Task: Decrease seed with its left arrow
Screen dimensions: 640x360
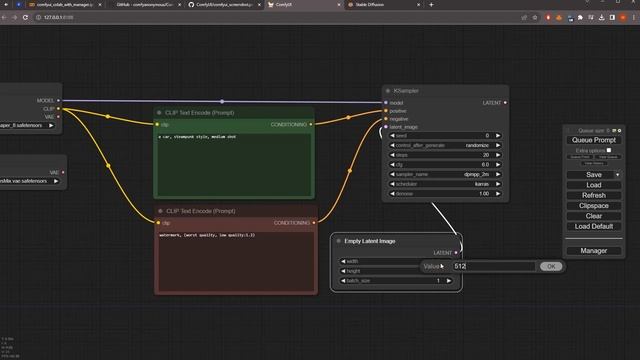Action: point(392,136)
